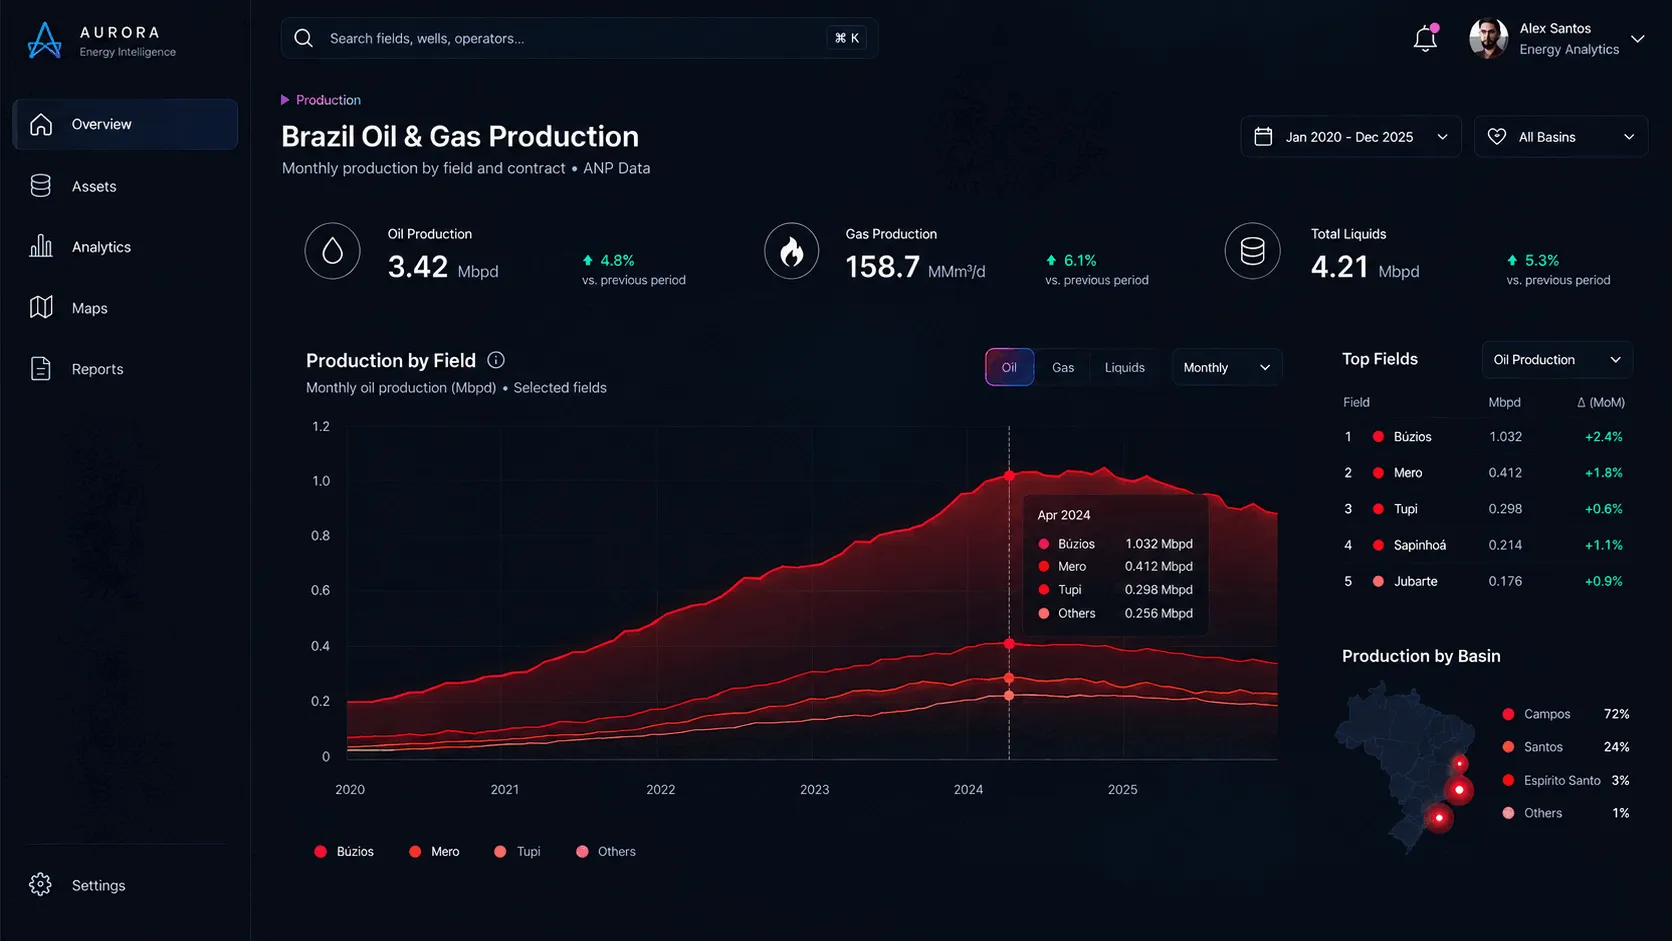Expand the user account menu chevron
Image resolution: width=1672 pixels, height=941 pixels.
click(1638, 39)
